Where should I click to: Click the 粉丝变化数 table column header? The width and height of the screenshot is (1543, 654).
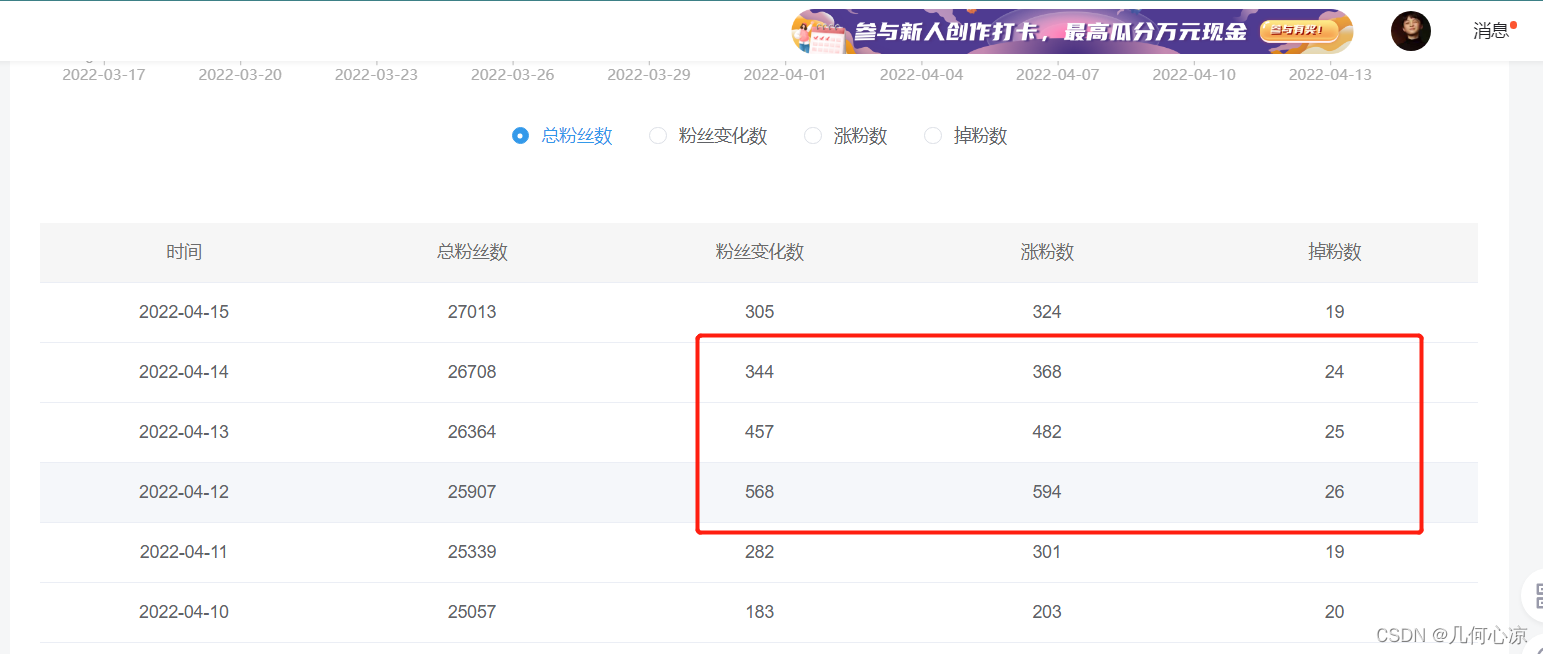click(760, 252)
